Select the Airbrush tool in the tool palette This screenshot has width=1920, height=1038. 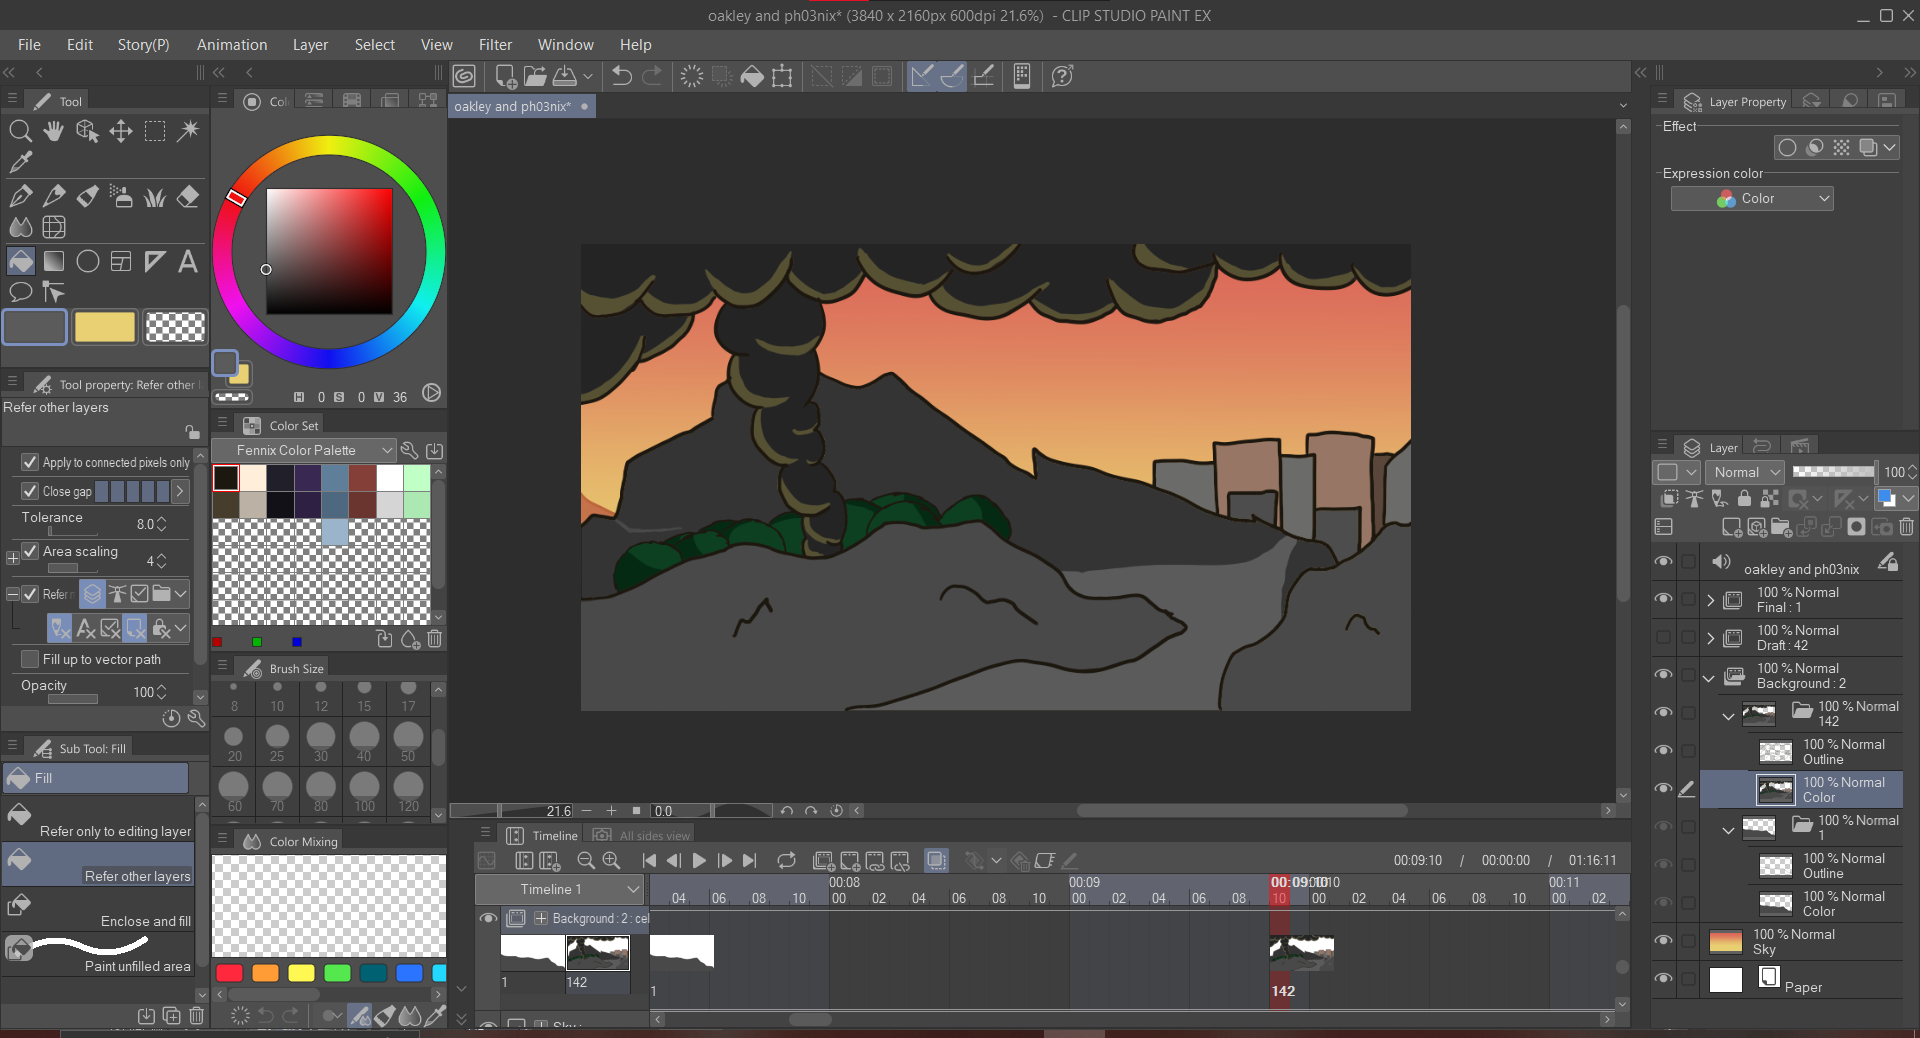pos(121,196)
